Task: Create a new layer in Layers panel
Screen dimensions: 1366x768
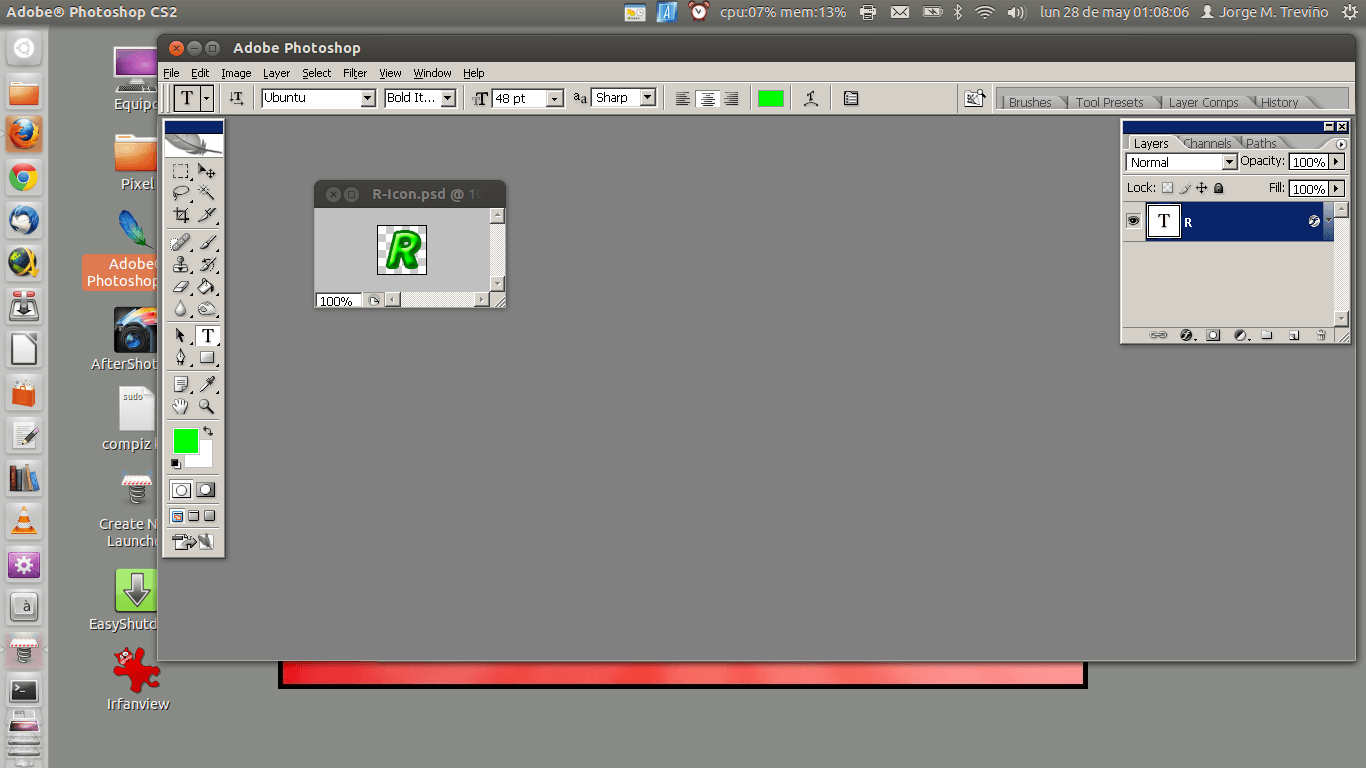Action: (x=1293, y=335)
